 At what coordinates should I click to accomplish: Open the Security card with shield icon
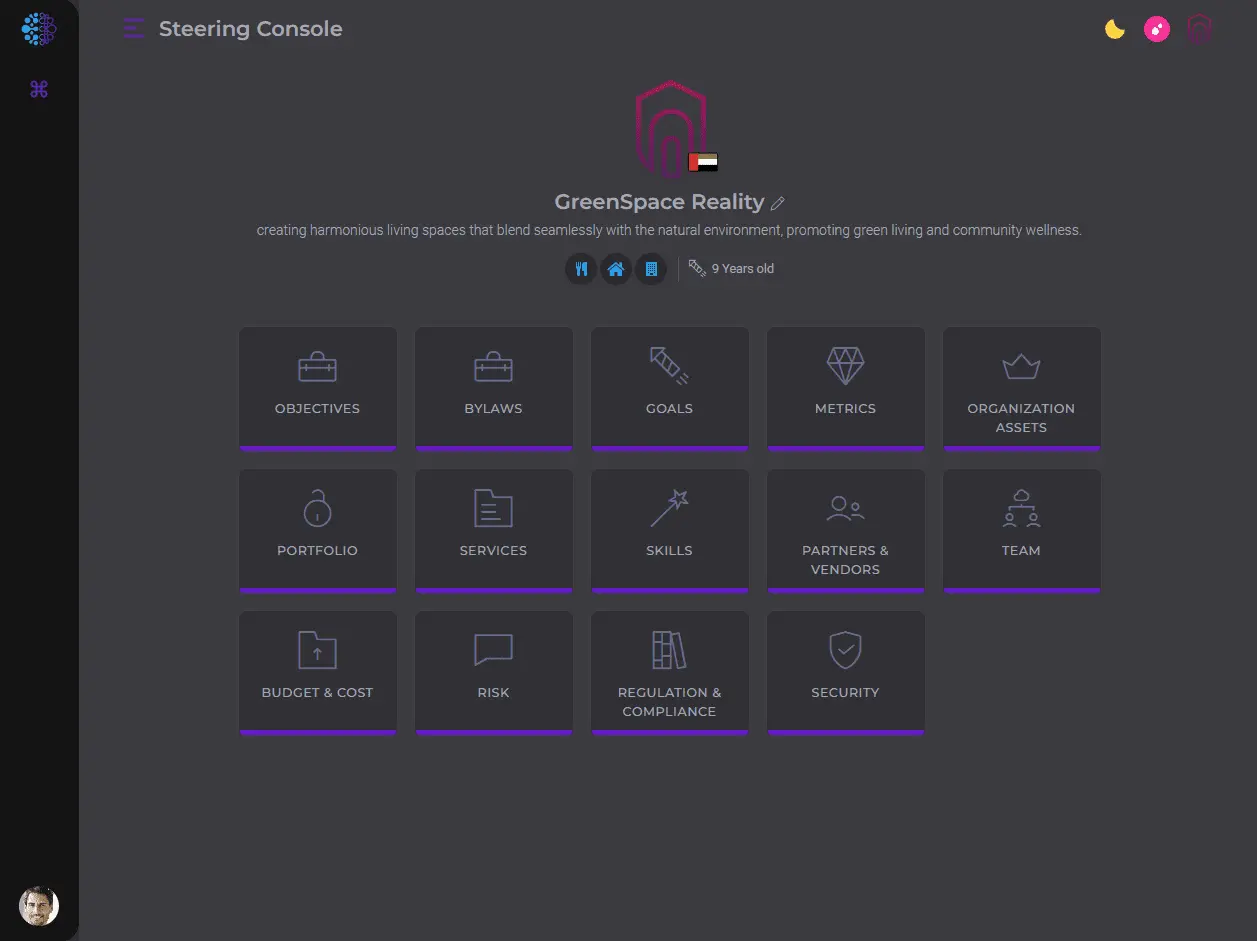846,673
